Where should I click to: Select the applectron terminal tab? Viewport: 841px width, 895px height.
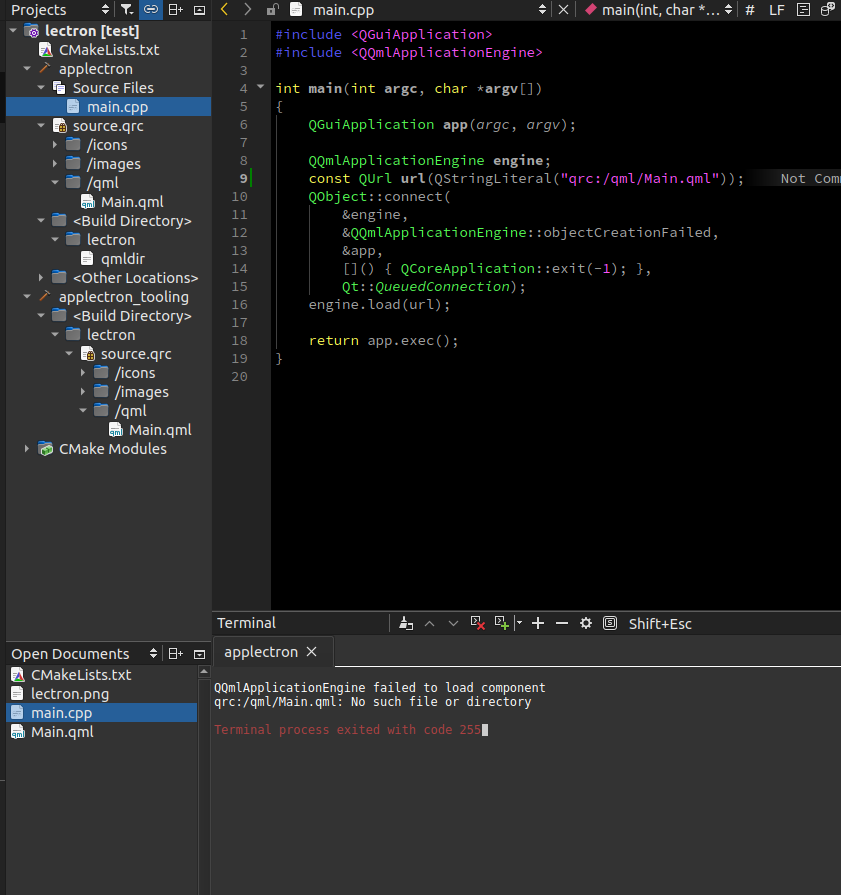(264, 650)
